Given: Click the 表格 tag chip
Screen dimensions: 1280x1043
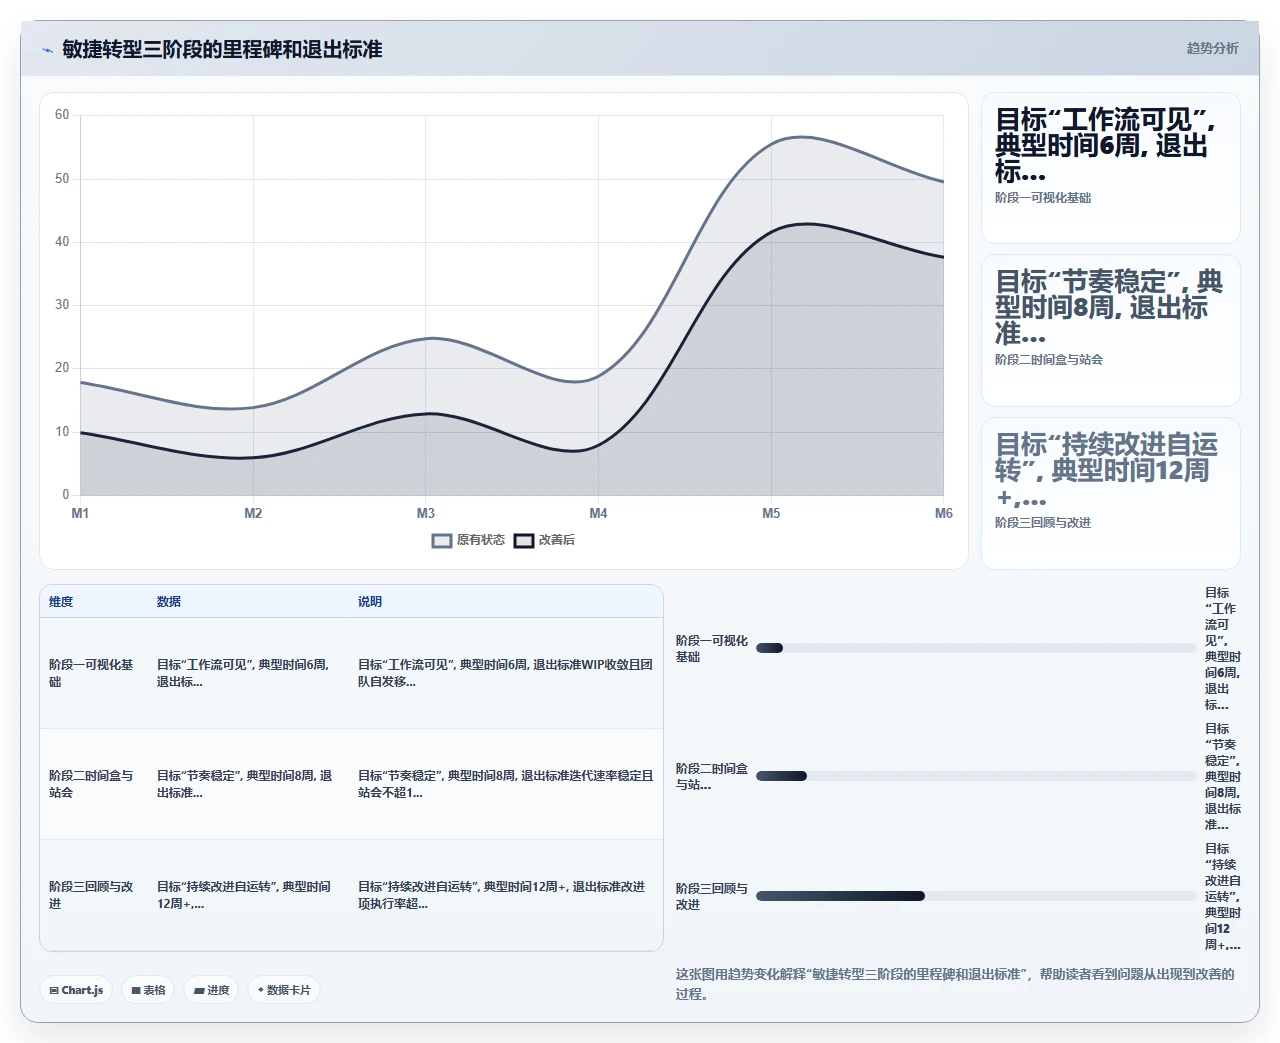Looking at the screenshot, I should click(x=148, y=990).
